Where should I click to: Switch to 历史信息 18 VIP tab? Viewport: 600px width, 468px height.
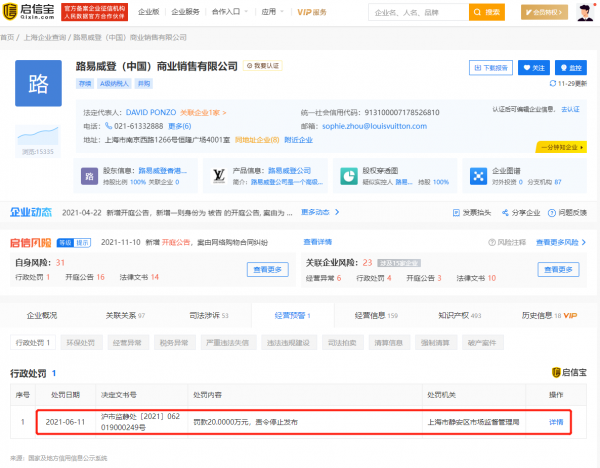549,315
